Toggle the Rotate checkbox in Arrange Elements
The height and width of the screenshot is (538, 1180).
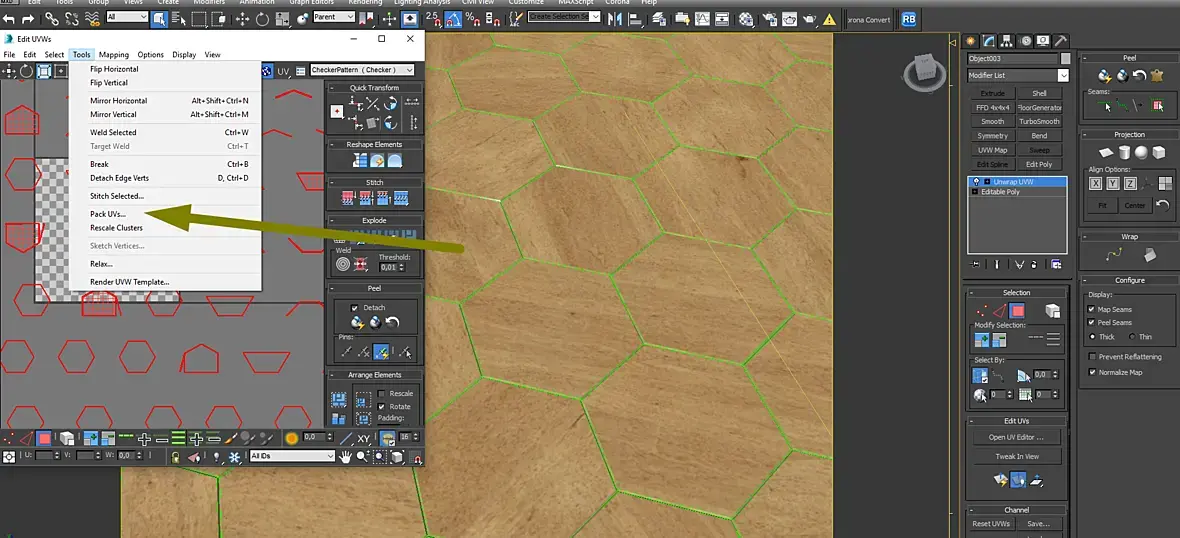[382, 407]
